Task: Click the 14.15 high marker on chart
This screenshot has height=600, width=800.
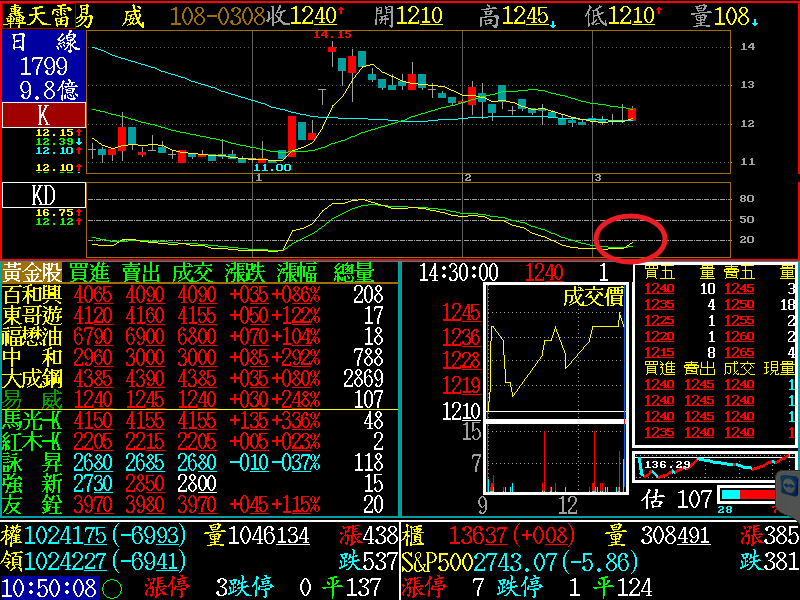Action: click(x=333, y=35)
